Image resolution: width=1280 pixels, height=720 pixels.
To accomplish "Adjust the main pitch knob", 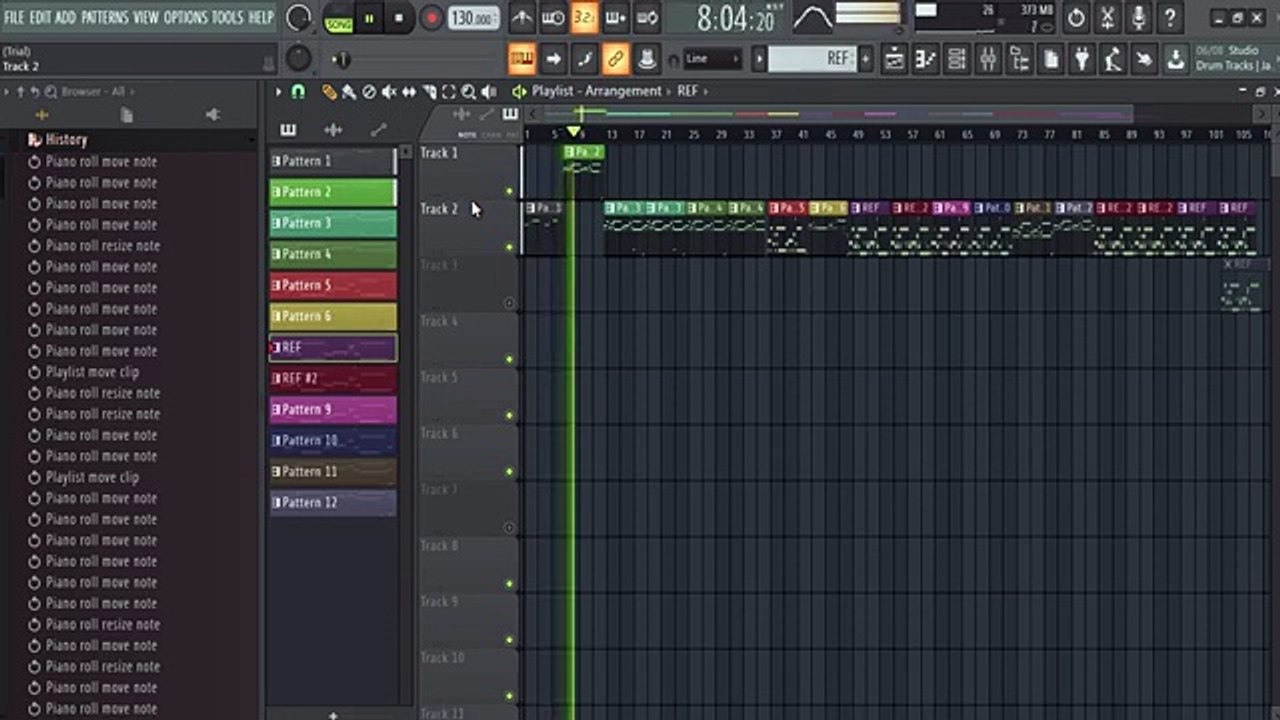I will pos(298,59).
